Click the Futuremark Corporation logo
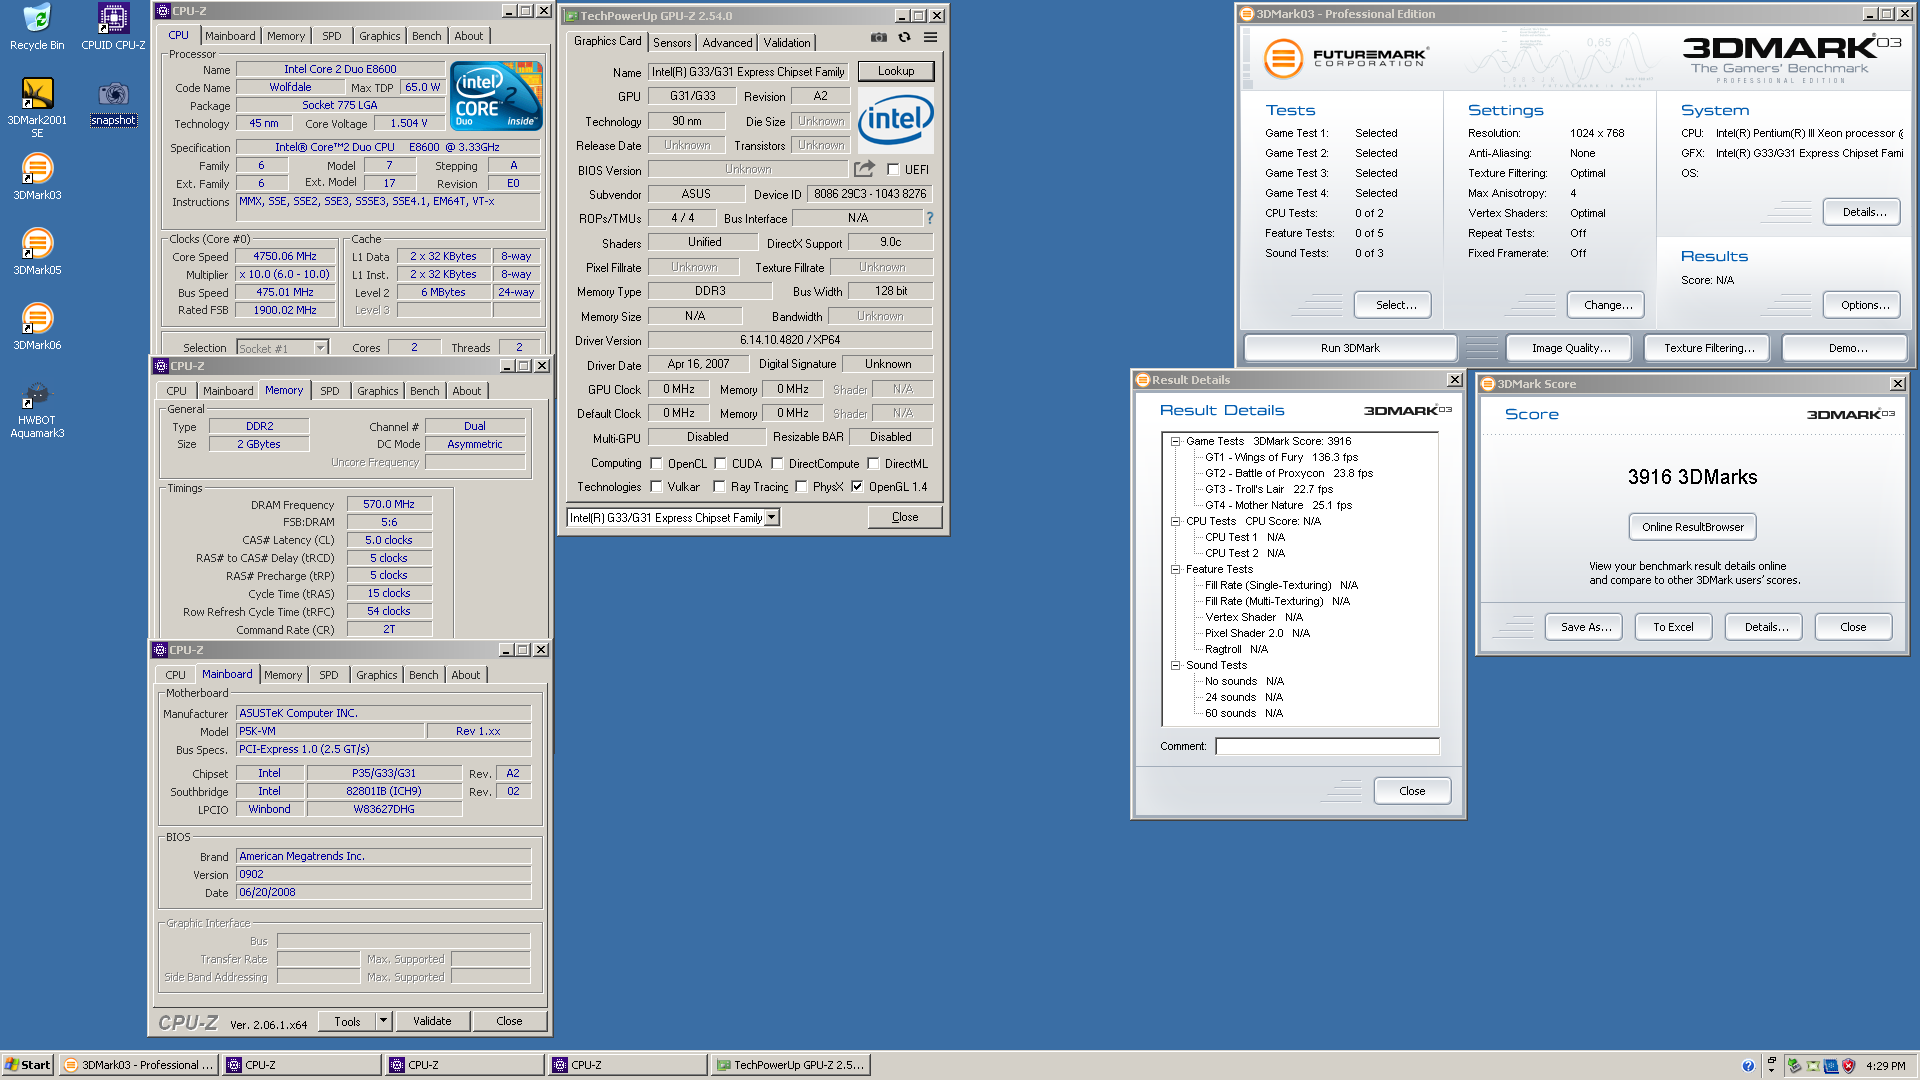 (1344, 58)
